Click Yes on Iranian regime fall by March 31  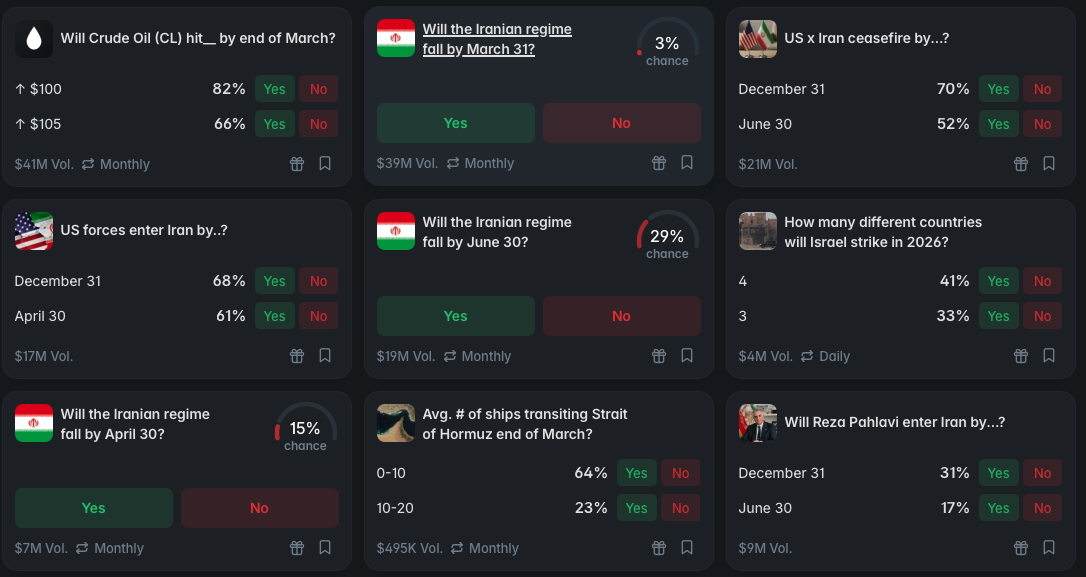[455, 123]
